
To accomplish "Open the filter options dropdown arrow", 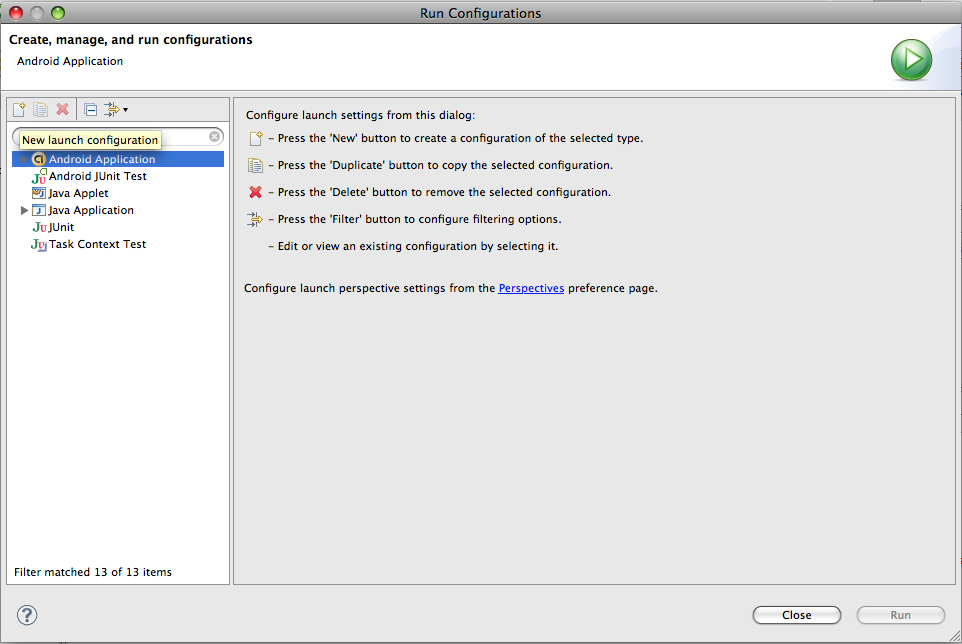I will pos(125,110).
